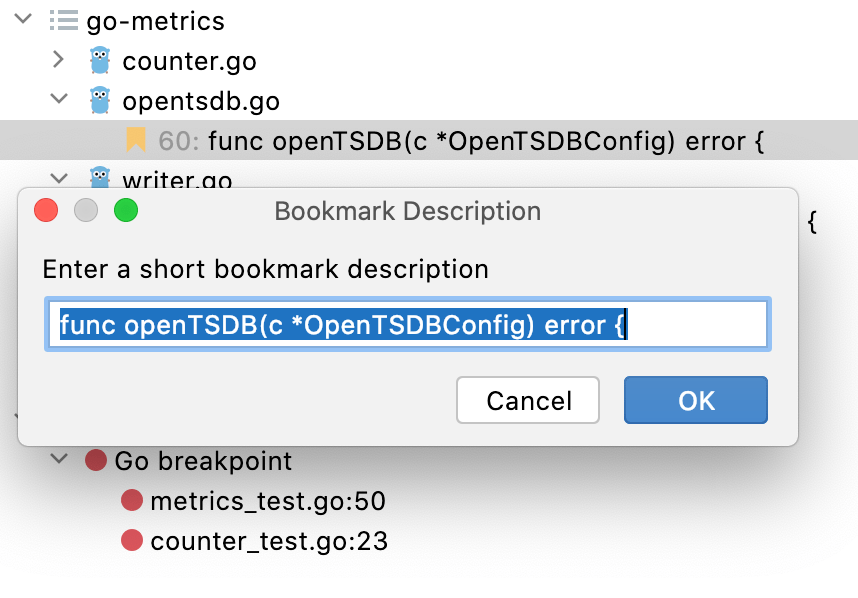Click the gopher file icon beside writer.go
This screenshot has height=598, width=858.
tap(97, 180)
